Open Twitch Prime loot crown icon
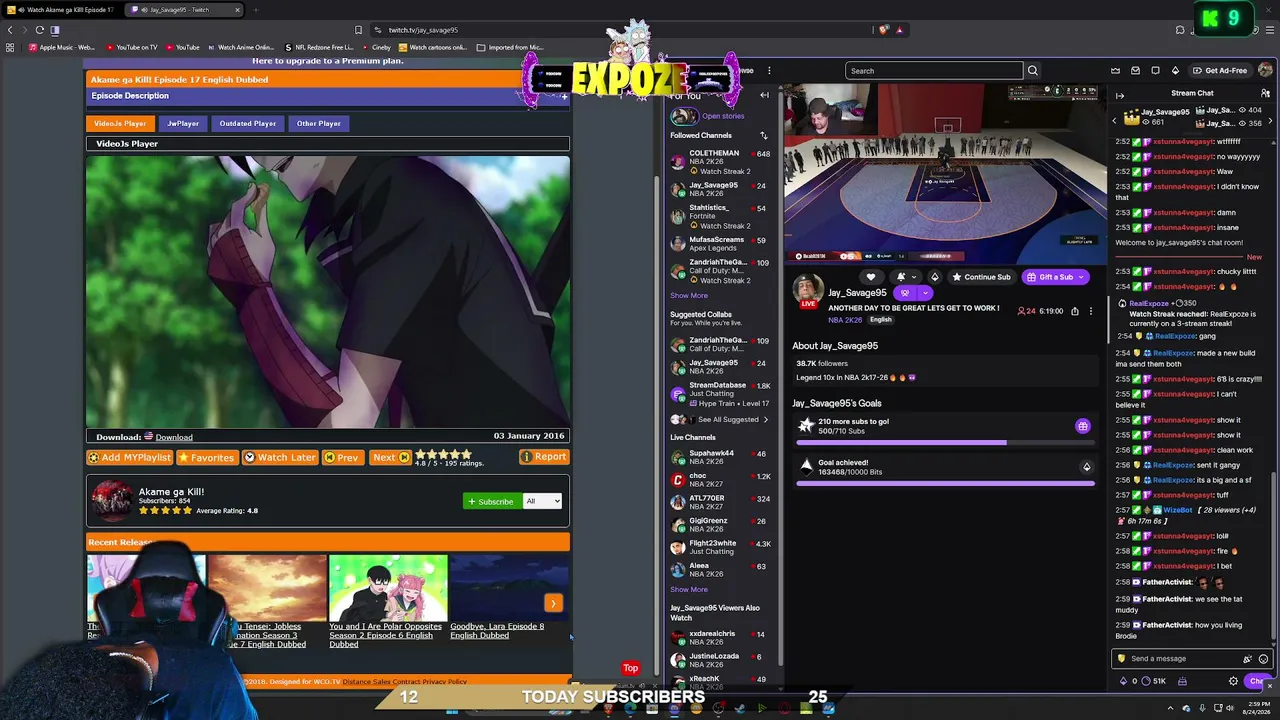The height and width of the screenshot is (720, 1280). pyautogui.click(x=1115, y=71)
